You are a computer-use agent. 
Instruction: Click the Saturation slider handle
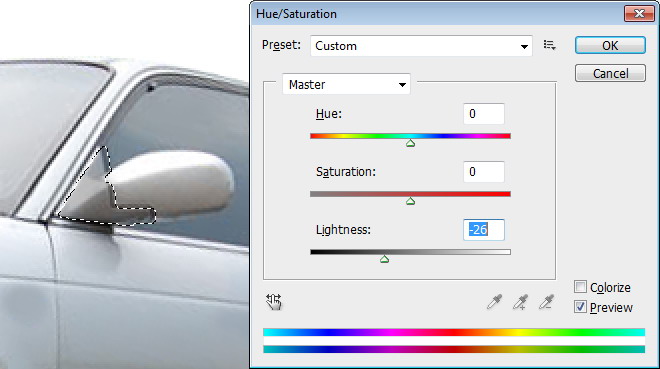point(410,202)
